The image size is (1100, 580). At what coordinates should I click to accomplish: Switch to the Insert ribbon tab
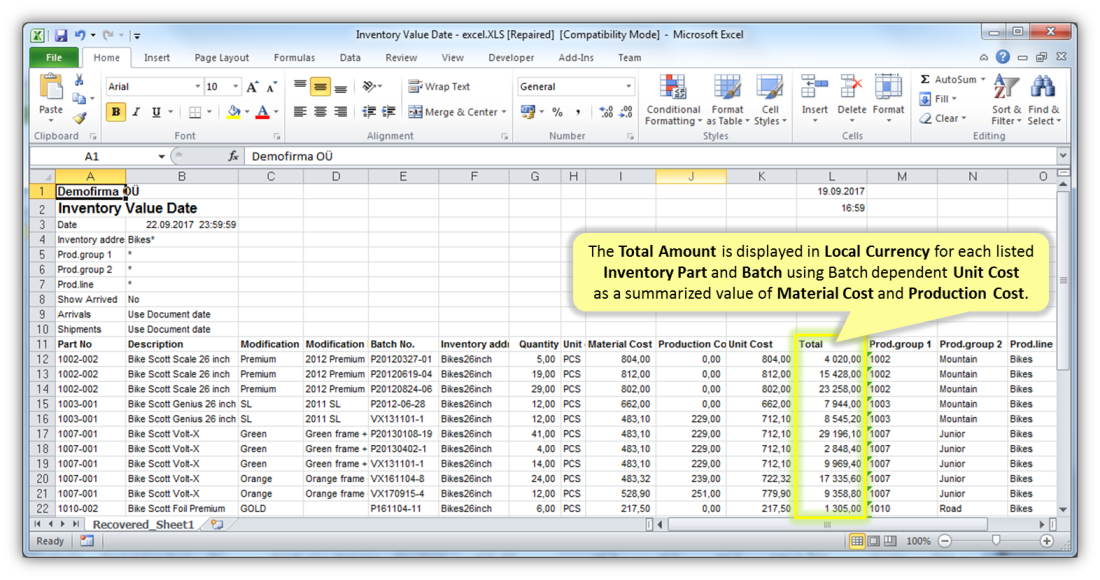[156, 58]
